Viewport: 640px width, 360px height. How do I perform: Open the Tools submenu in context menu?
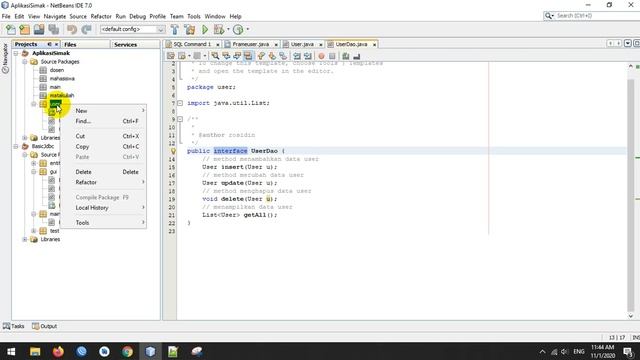tap(105, 222)
